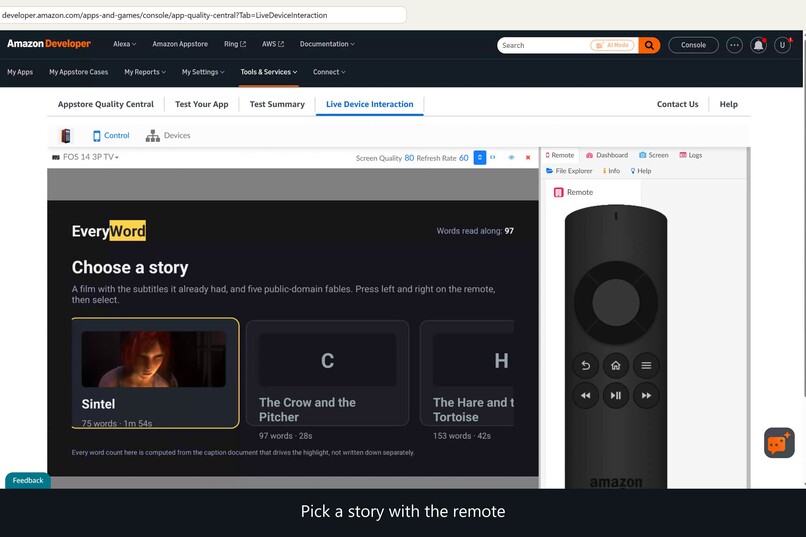806x537 pixels.
Task: Click the Refresh Rate value 60
Action: coord(464,158)
